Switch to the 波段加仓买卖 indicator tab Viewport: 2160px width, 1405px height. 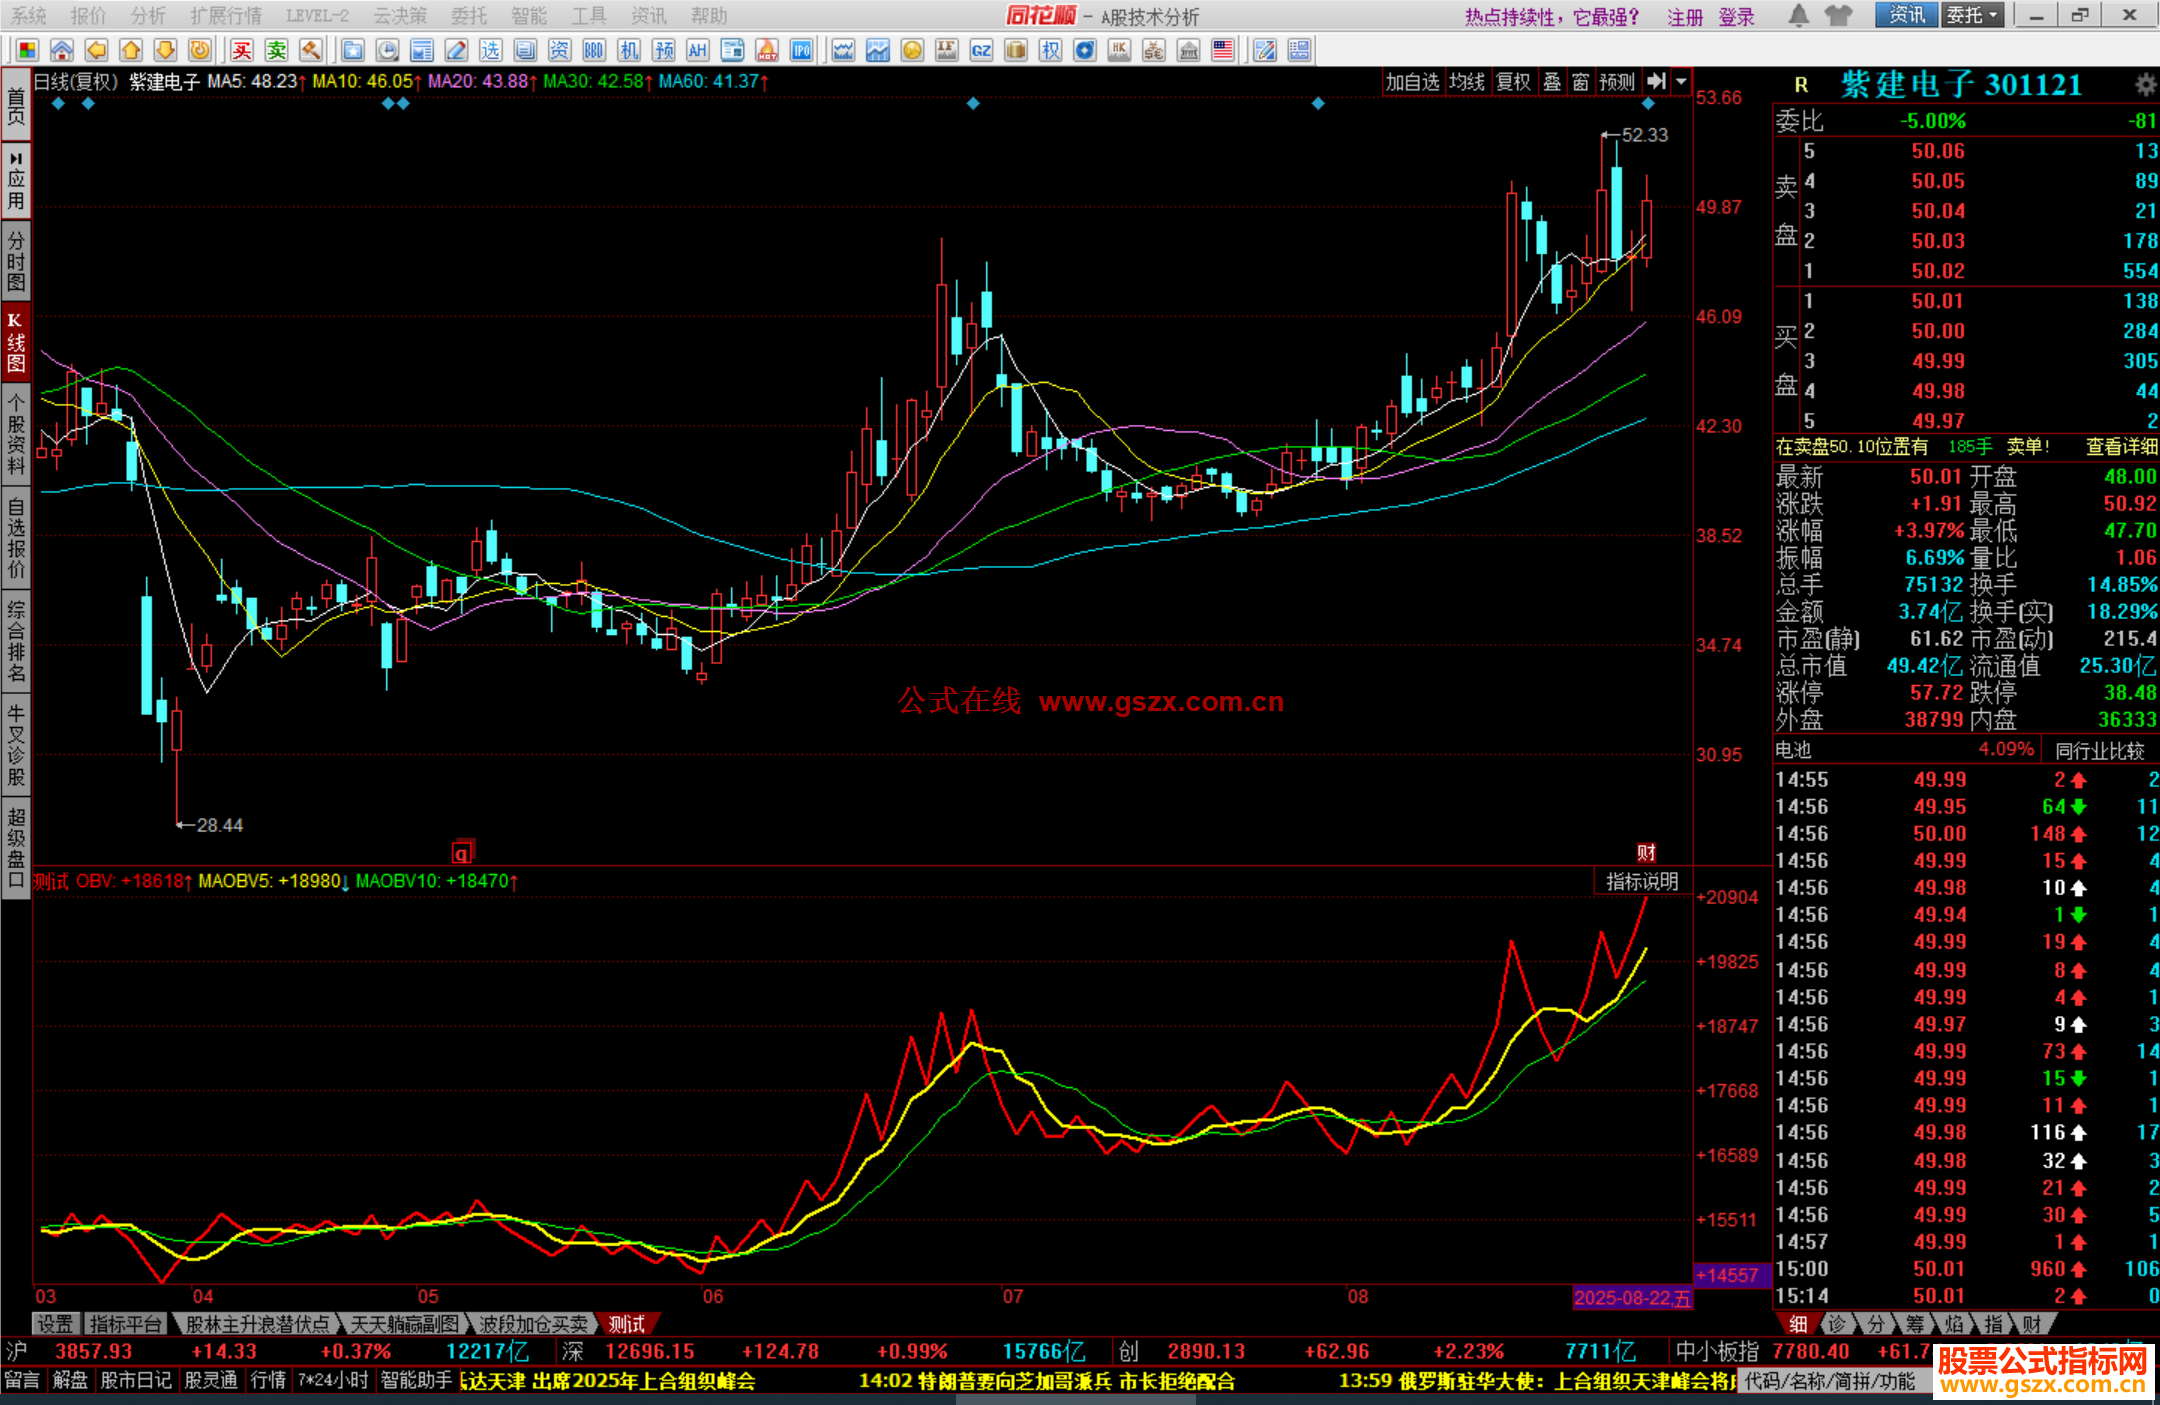point(533,1324)
